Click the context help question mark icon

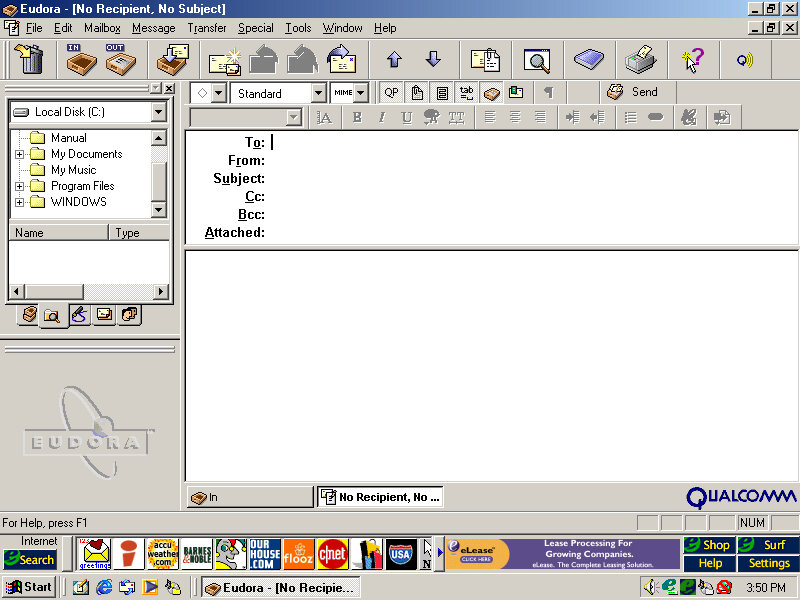(692, 60)
